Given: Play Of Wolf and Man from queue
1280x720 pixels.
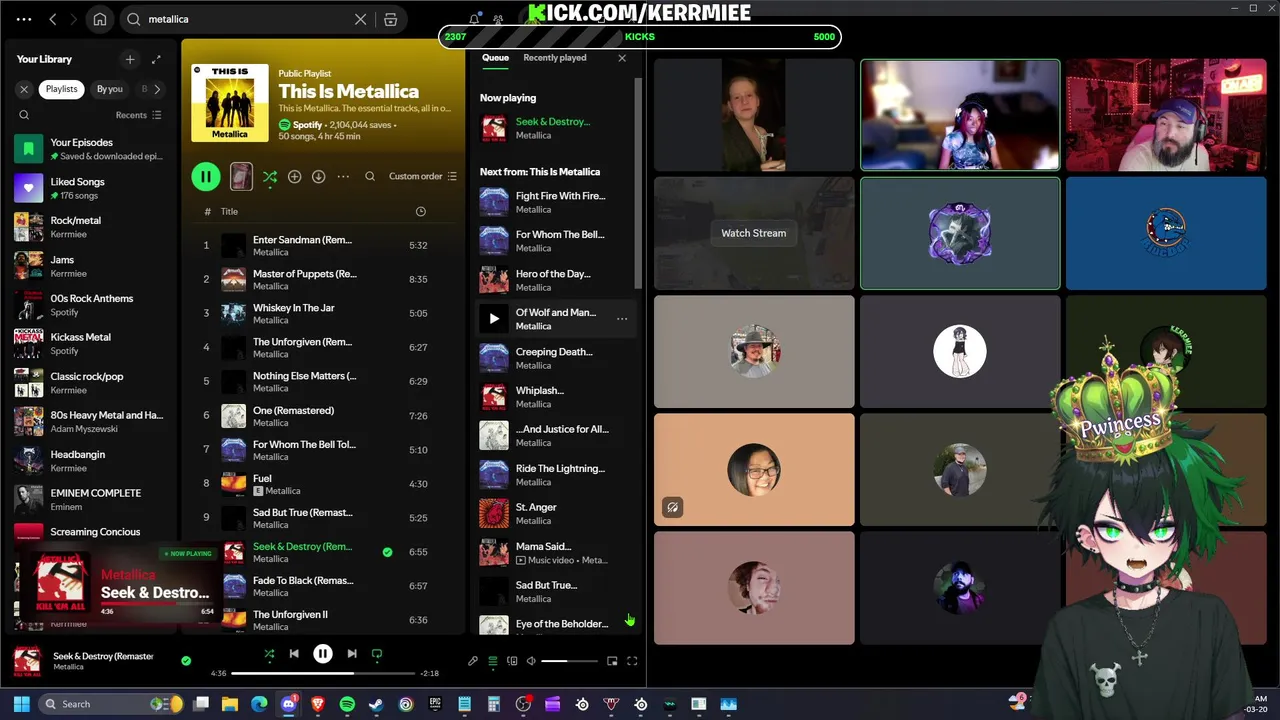Looking at the screenshot, I should (494, 319).
